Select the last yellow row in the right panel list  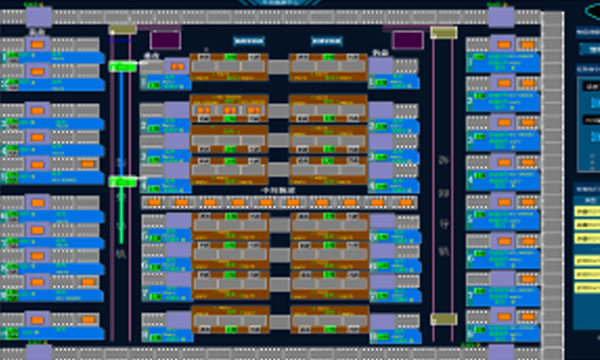point(587,288)
